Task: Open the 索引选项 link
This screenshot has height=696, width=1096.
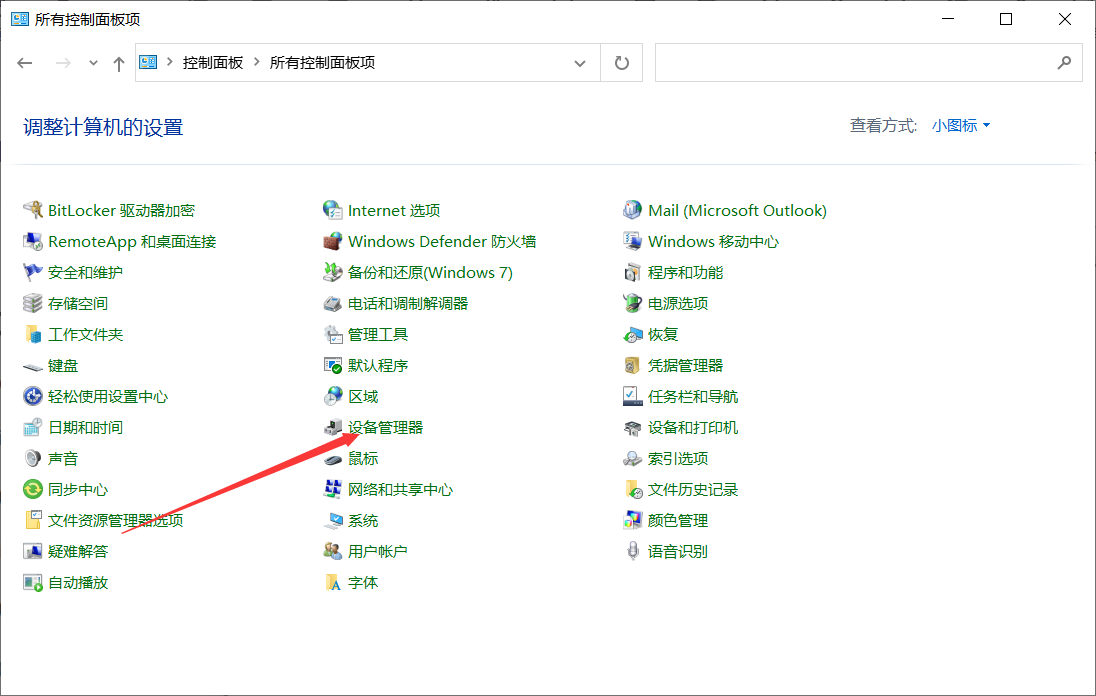Action: point(677,458)
